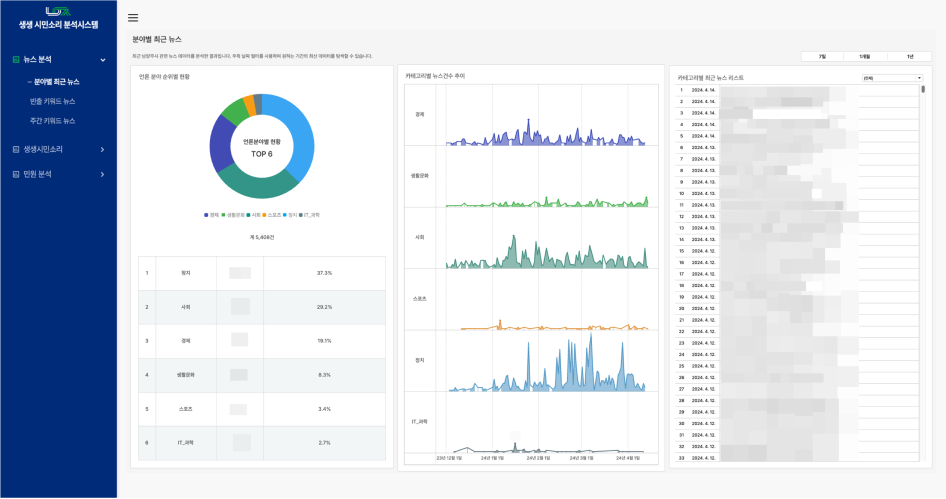This screenshot has height=499, width=946.
Task: Open news list row number 1
Action: 797,90
